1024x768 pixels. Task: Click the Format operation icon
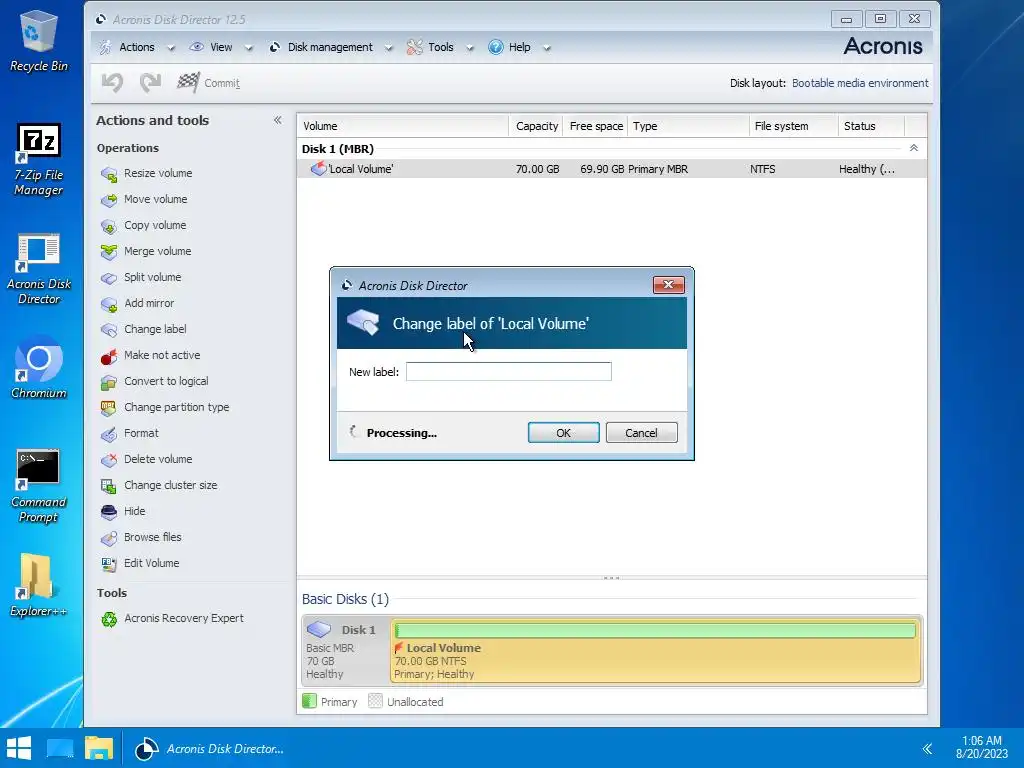(x=108, y=434)
